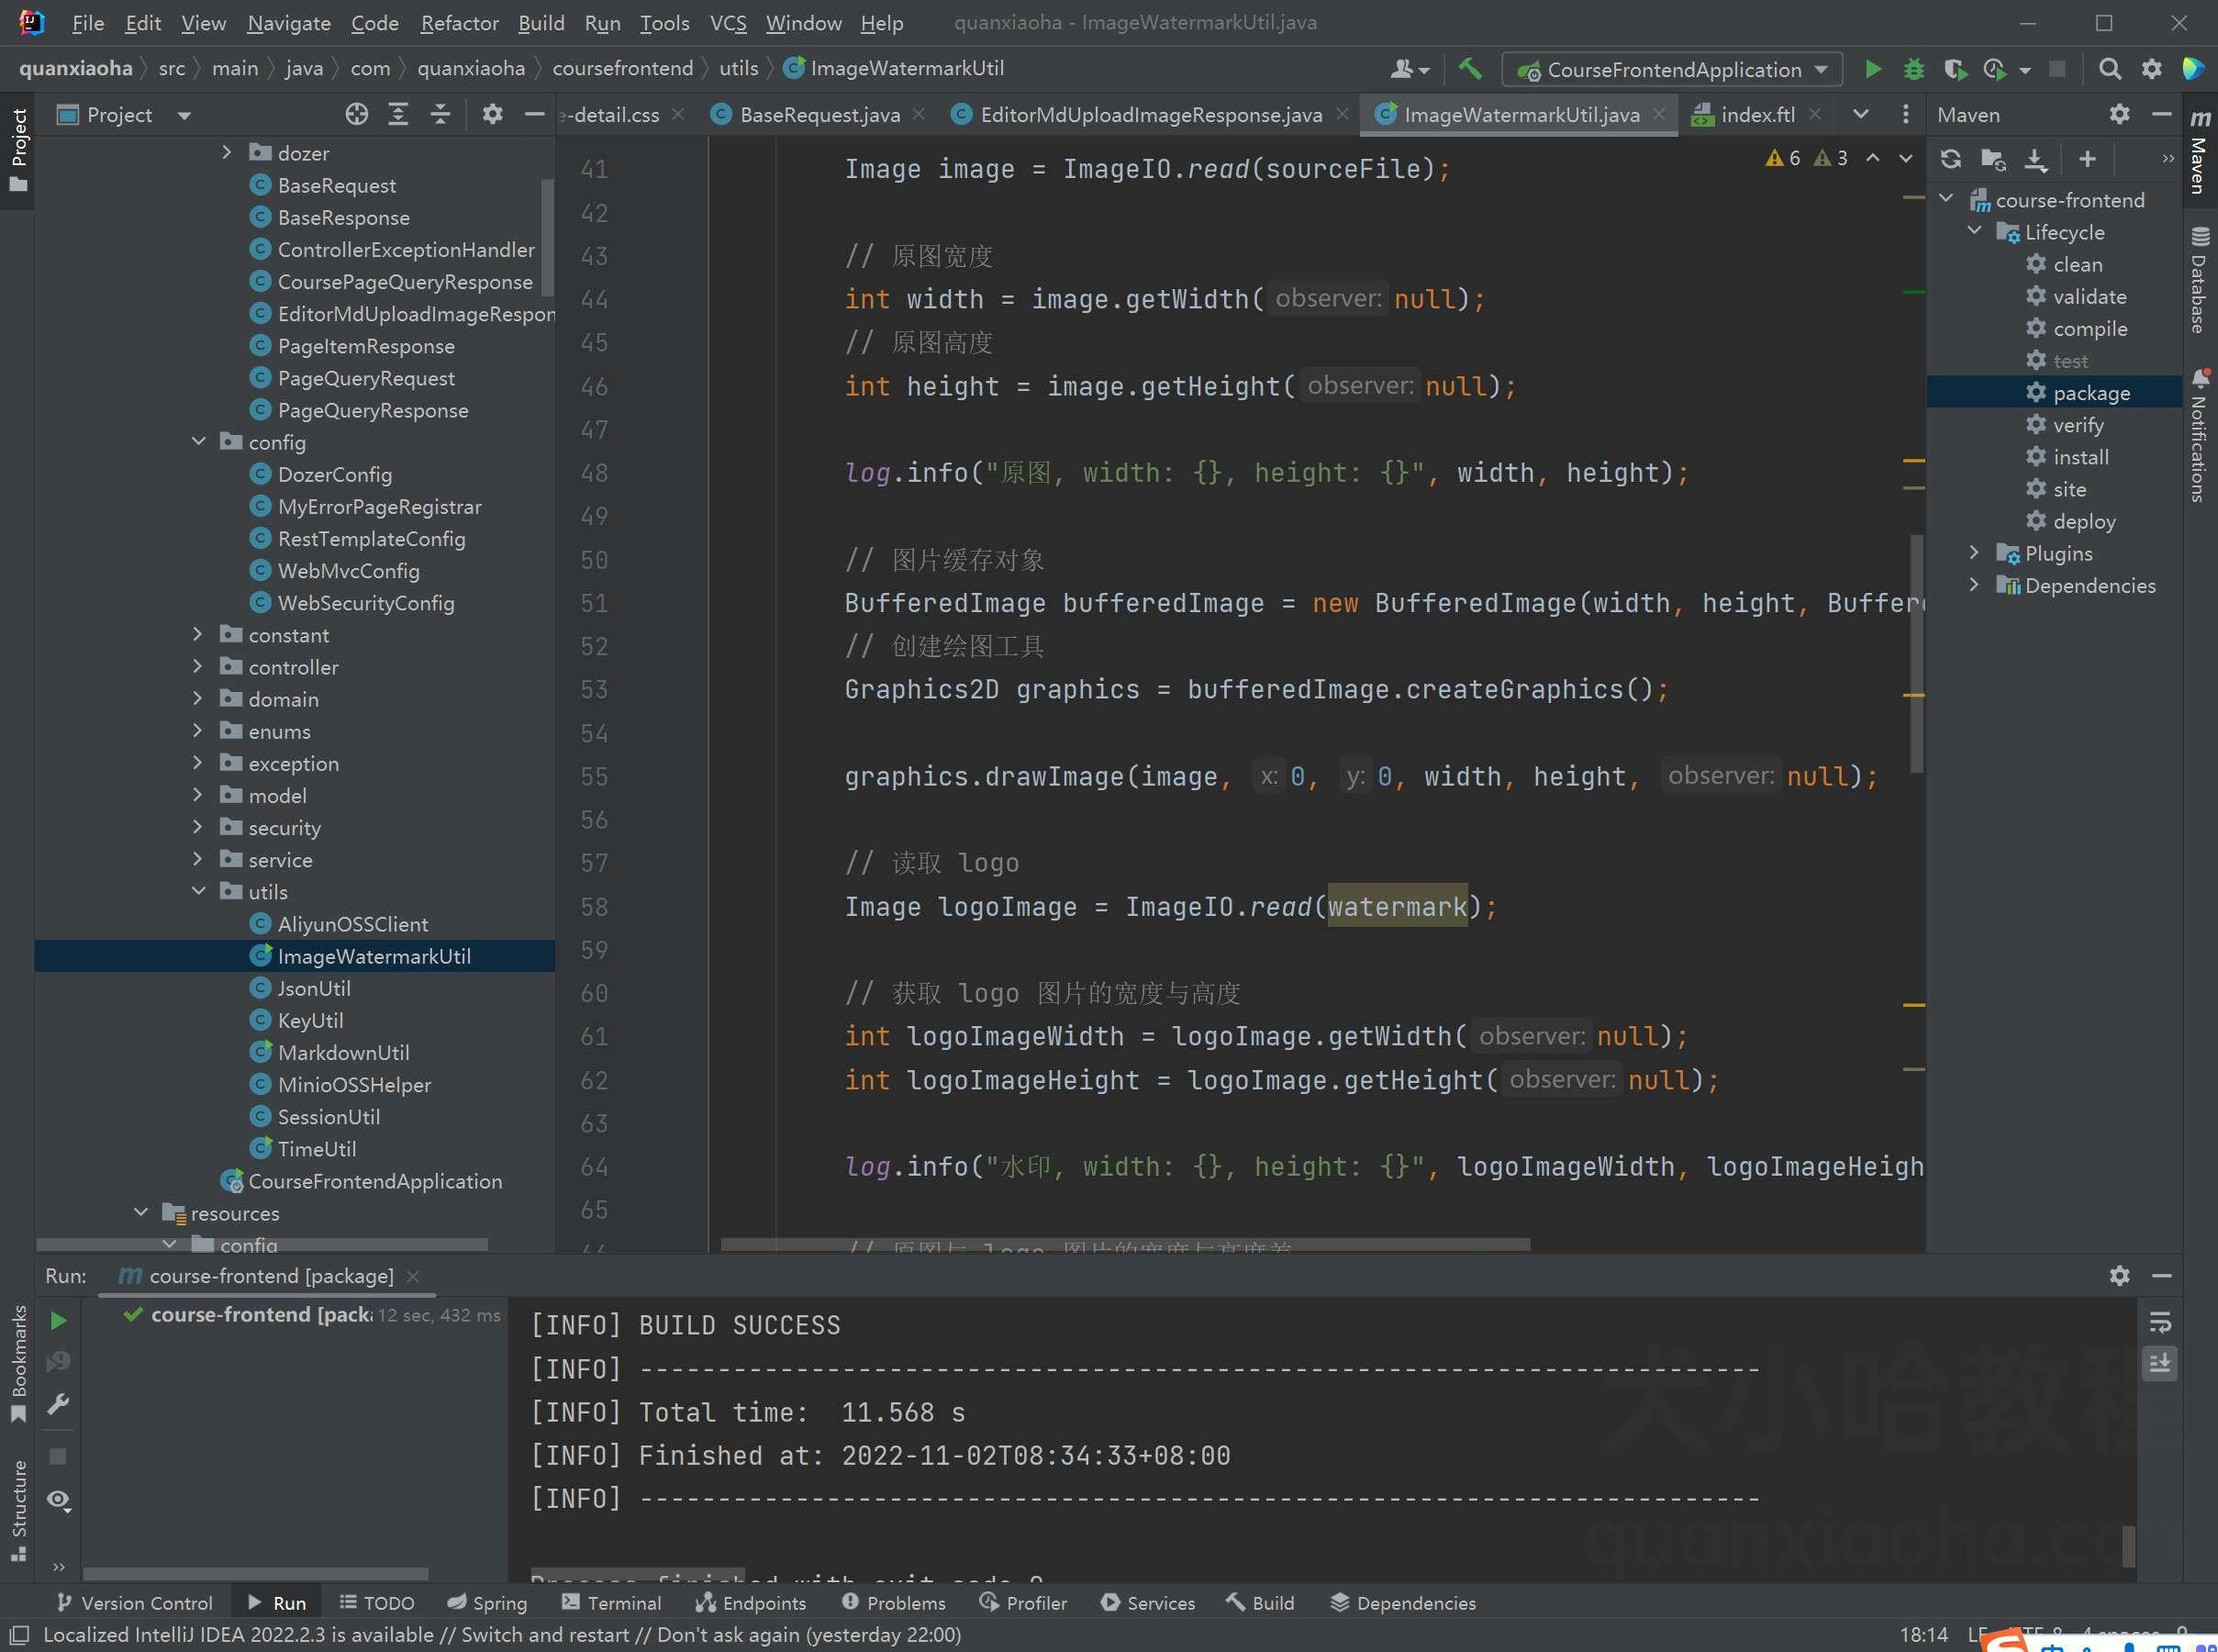Click Select Opened File target icon
Screen dimensions: 2218x1652
[356, 115]
